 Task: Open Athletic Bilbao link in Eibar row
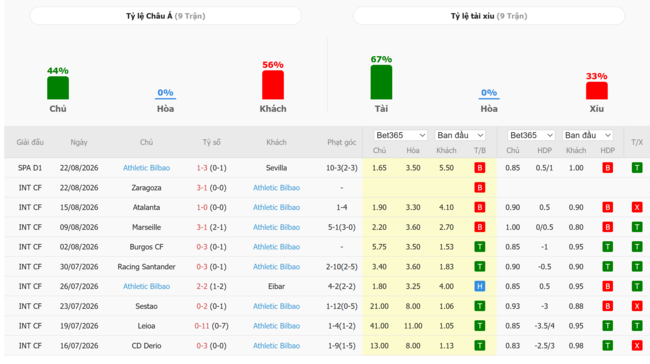click(146, 286)
